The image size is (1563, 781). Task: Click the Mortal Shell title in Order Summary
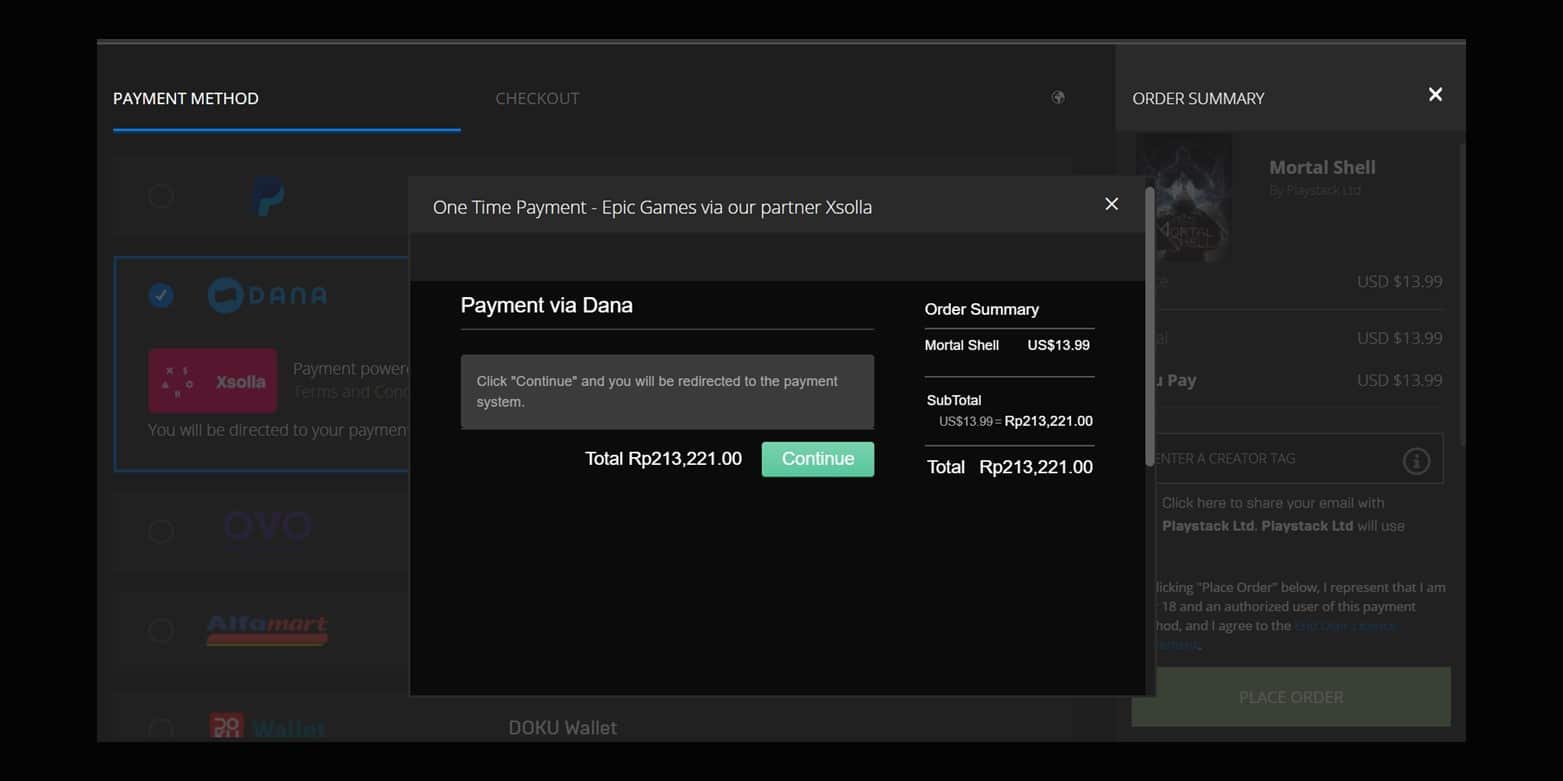click(x=1322, y=167)
